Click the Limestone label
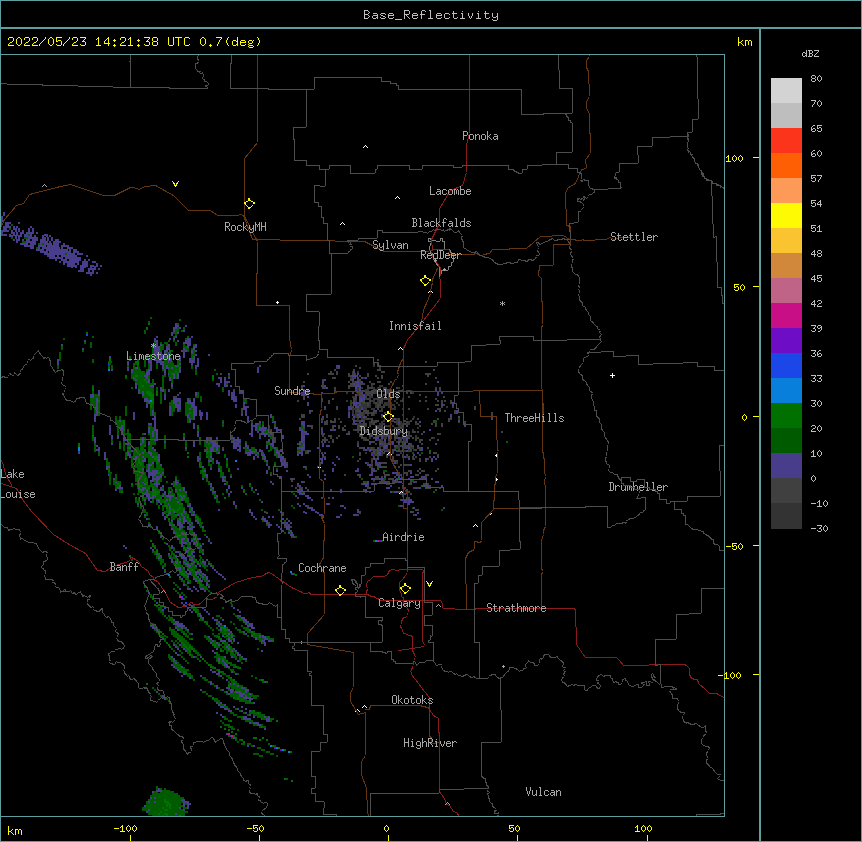The image size is (862, 842). point(153,356)
